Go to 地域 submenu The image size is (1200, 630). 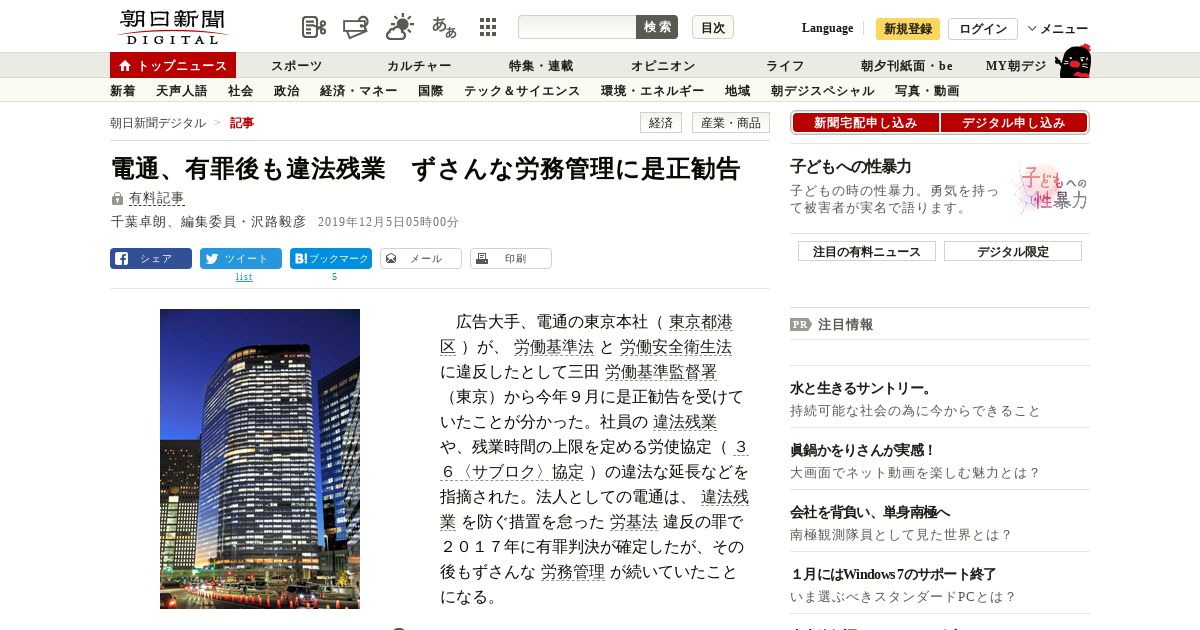[x=738, y=91]
